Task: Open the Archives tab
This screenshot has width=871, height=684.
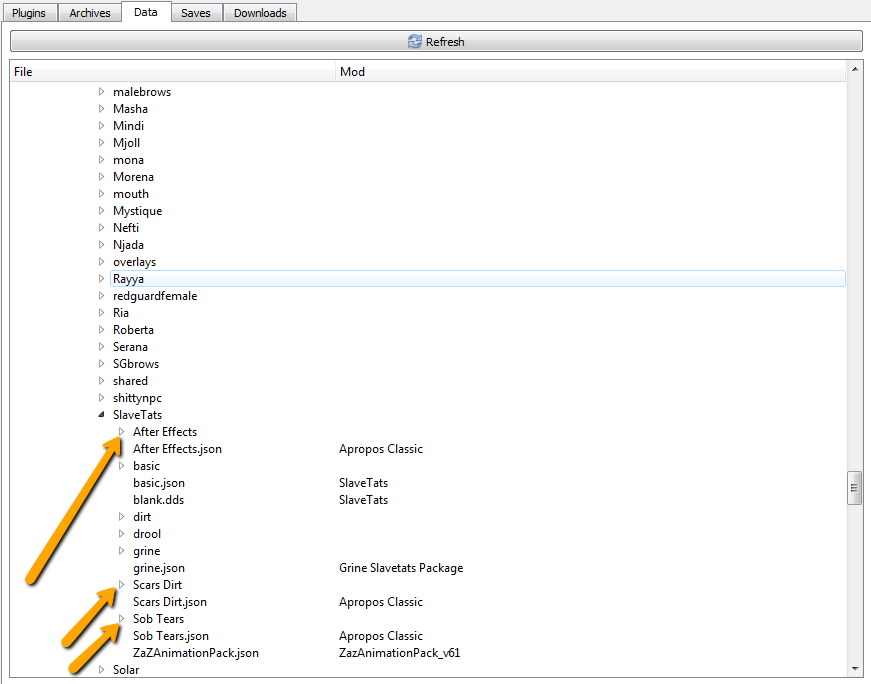Action: (90, 13)
